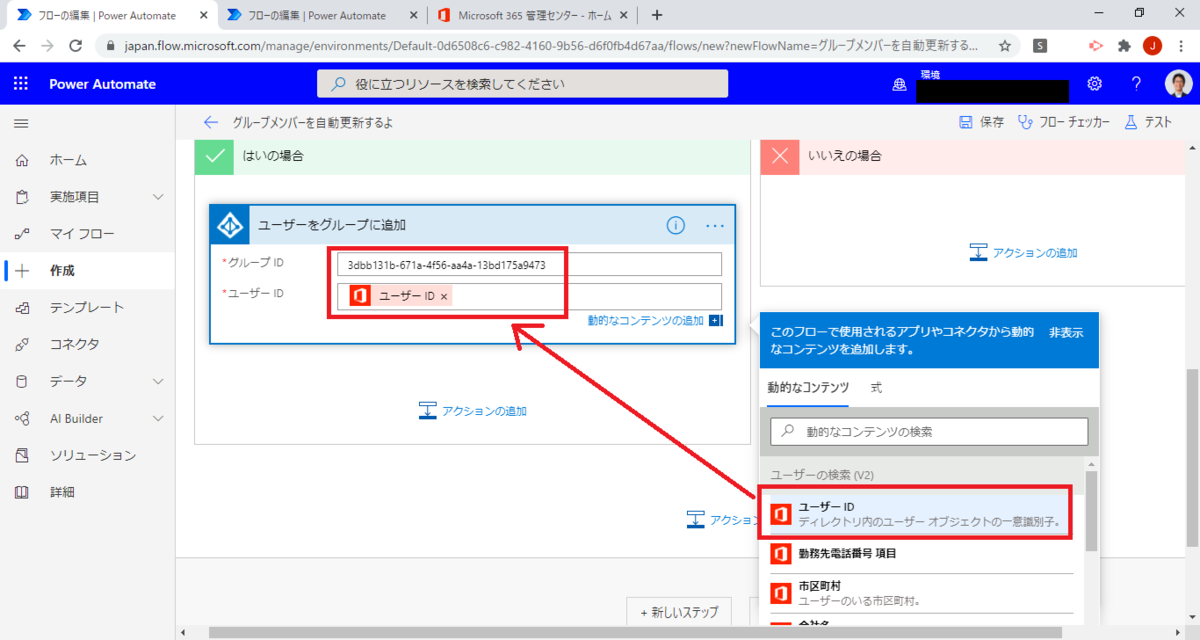Open the help question mark icon

tap(1137, 84)
